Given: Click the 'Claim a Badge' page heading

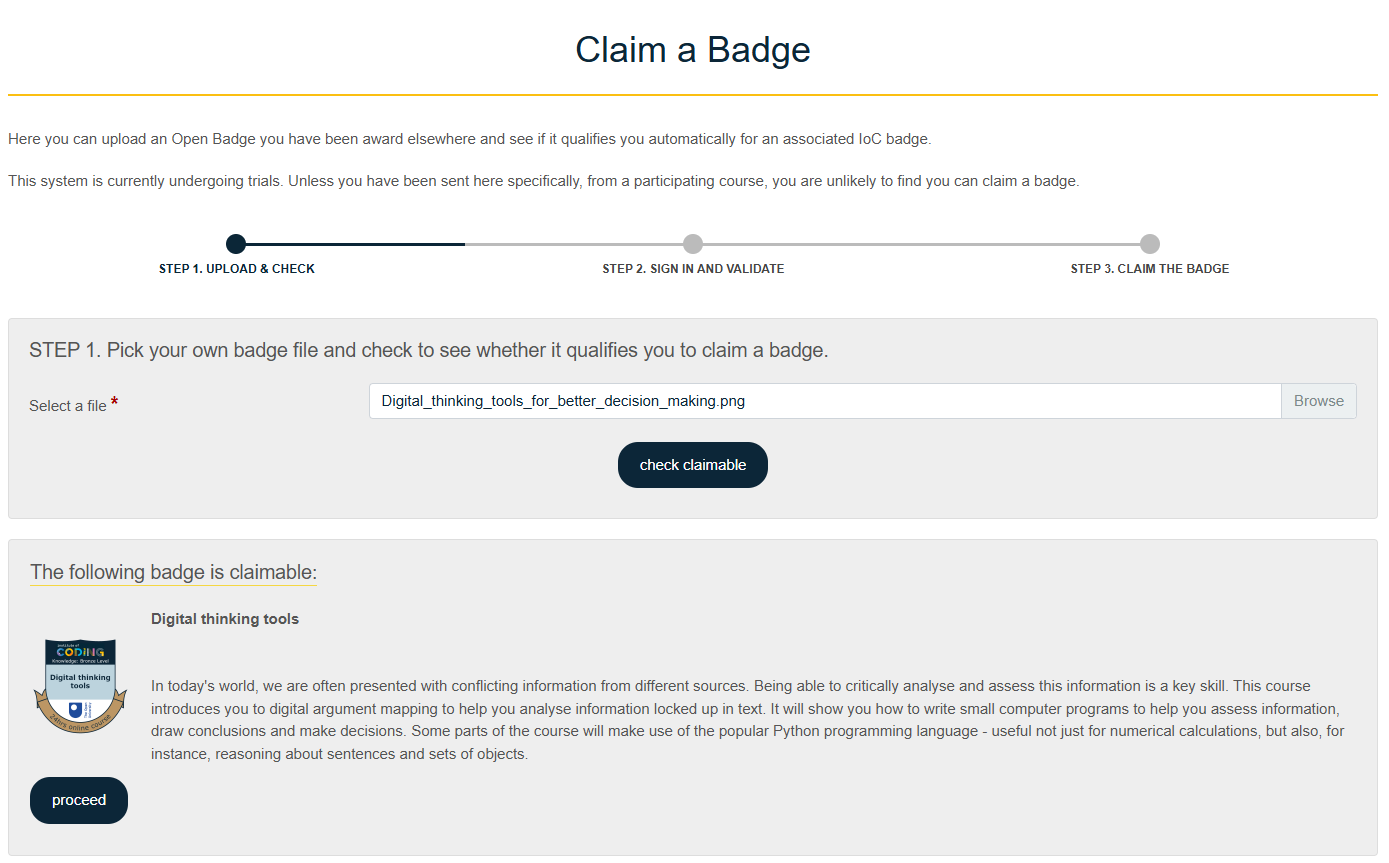Looking at the screenshot, I should pos(693,50).
